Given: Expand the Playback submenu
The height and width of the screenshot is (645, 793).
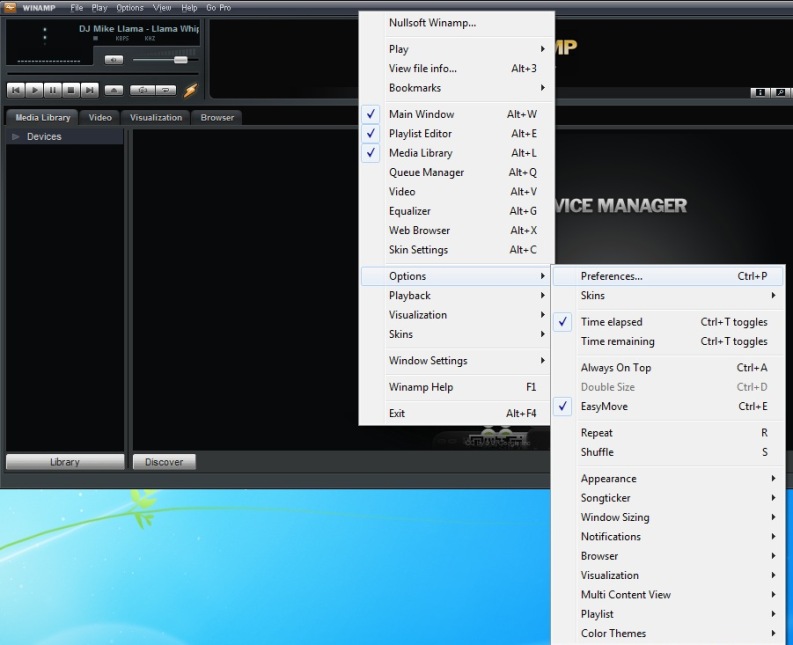Looking at the screenshot, I should (456, 295).
